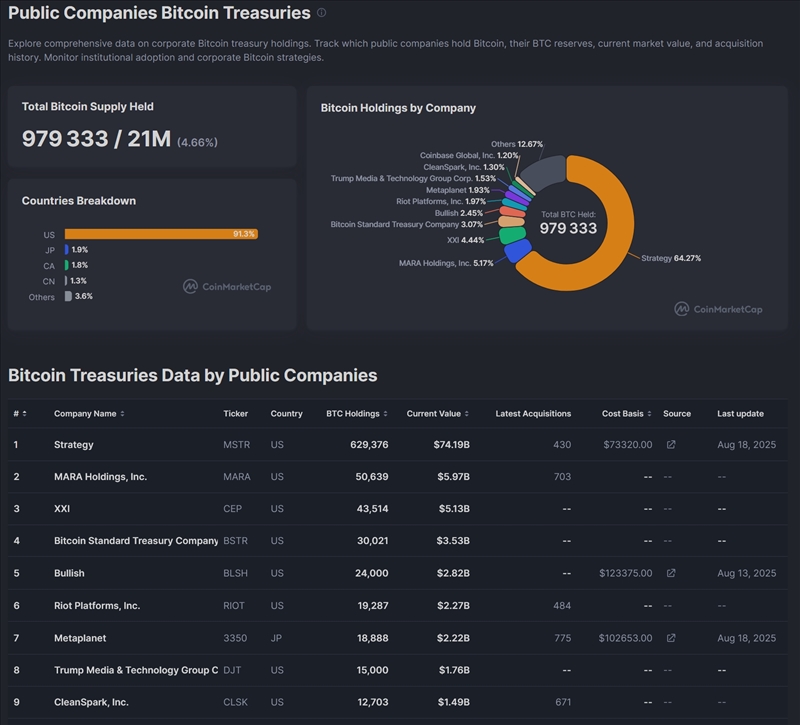Click the Strategy company name in row 1
Image resolution: width=800 pixels, height=725 pixels.
pyautogui.click(x=74, y=445)
